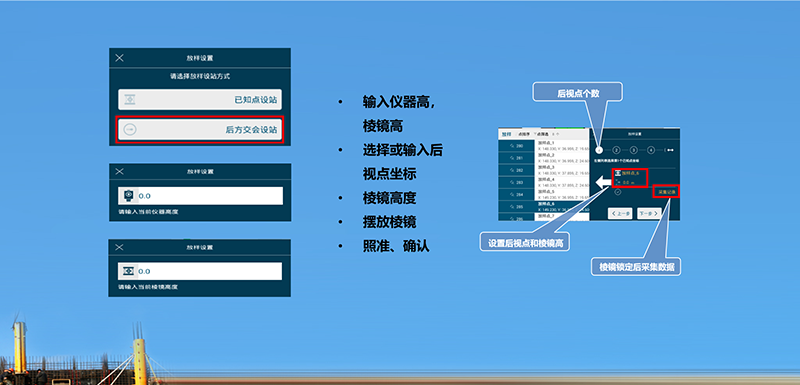This screenshot has height=385, width=800.
Task: Click the 上一步 previous step button
Action: click(620, 213)
